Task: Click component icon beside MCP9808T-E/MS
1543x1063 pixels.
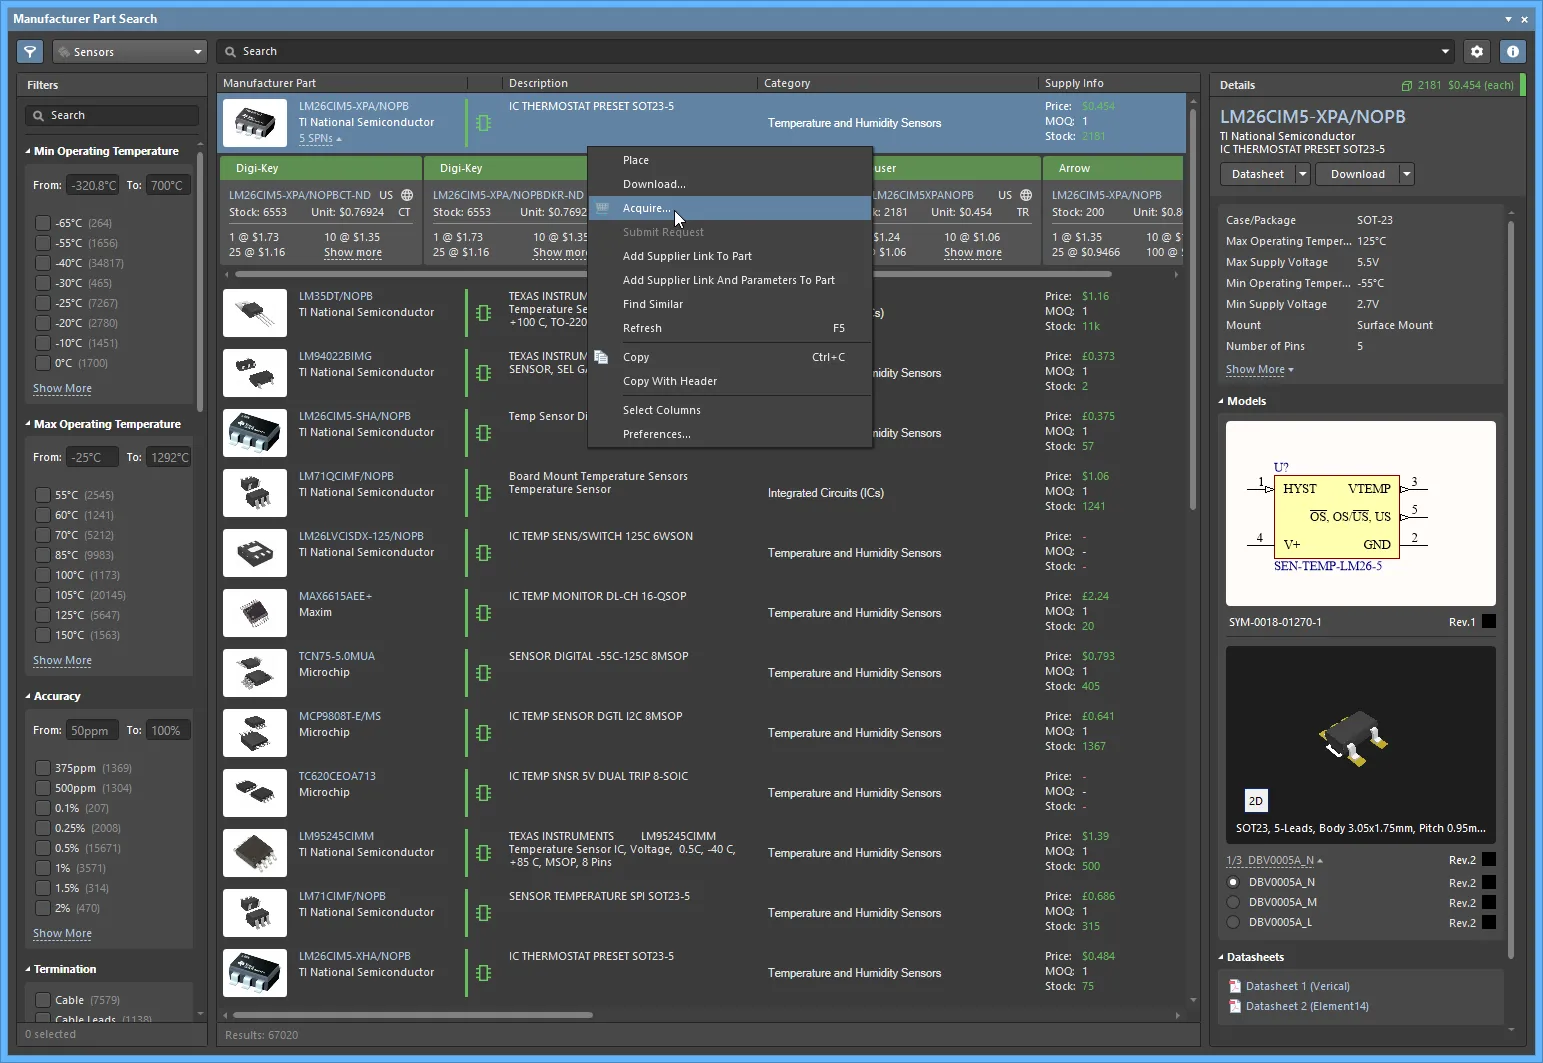Action: point(484,733)
